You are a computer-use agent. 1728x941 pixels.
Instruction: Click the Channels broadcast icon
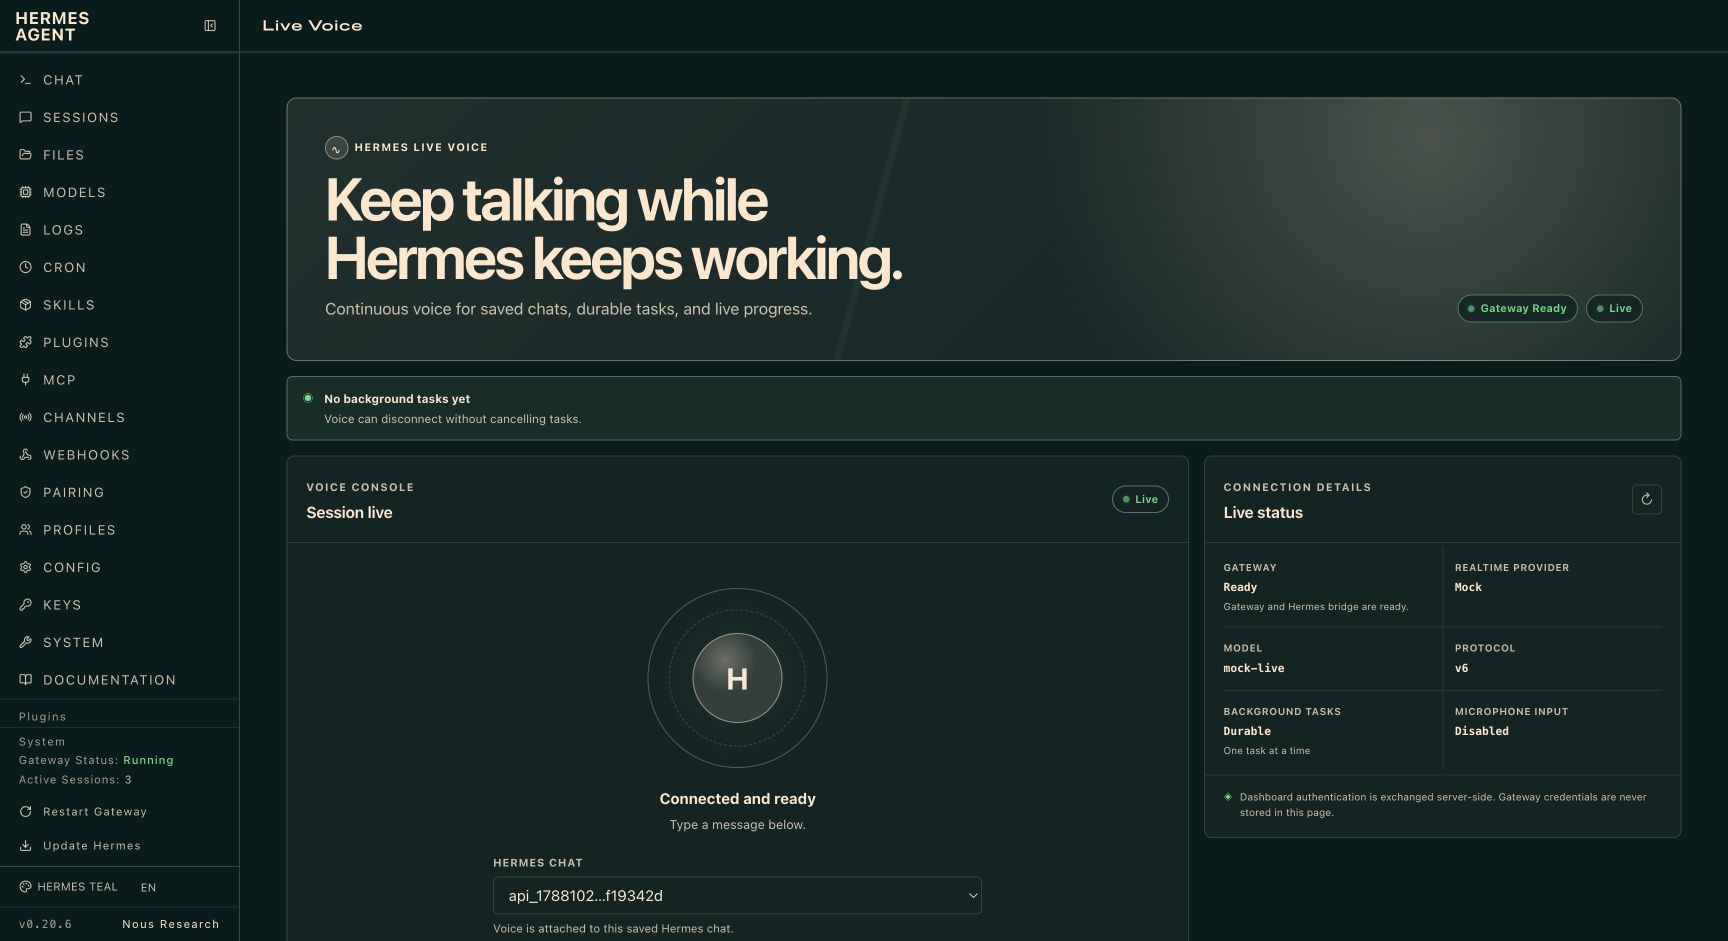25,417
